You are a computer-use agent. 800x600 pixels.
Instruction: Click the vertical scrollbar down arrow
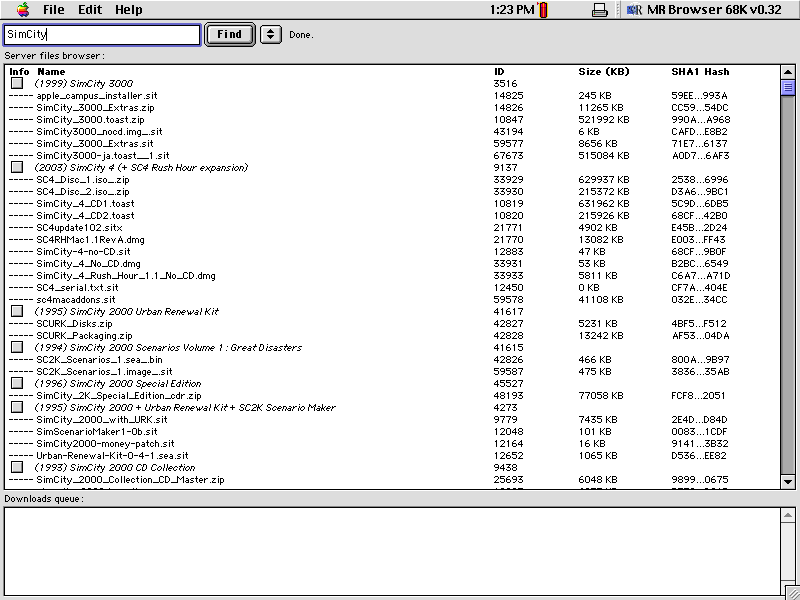click(x=790, y=482)
